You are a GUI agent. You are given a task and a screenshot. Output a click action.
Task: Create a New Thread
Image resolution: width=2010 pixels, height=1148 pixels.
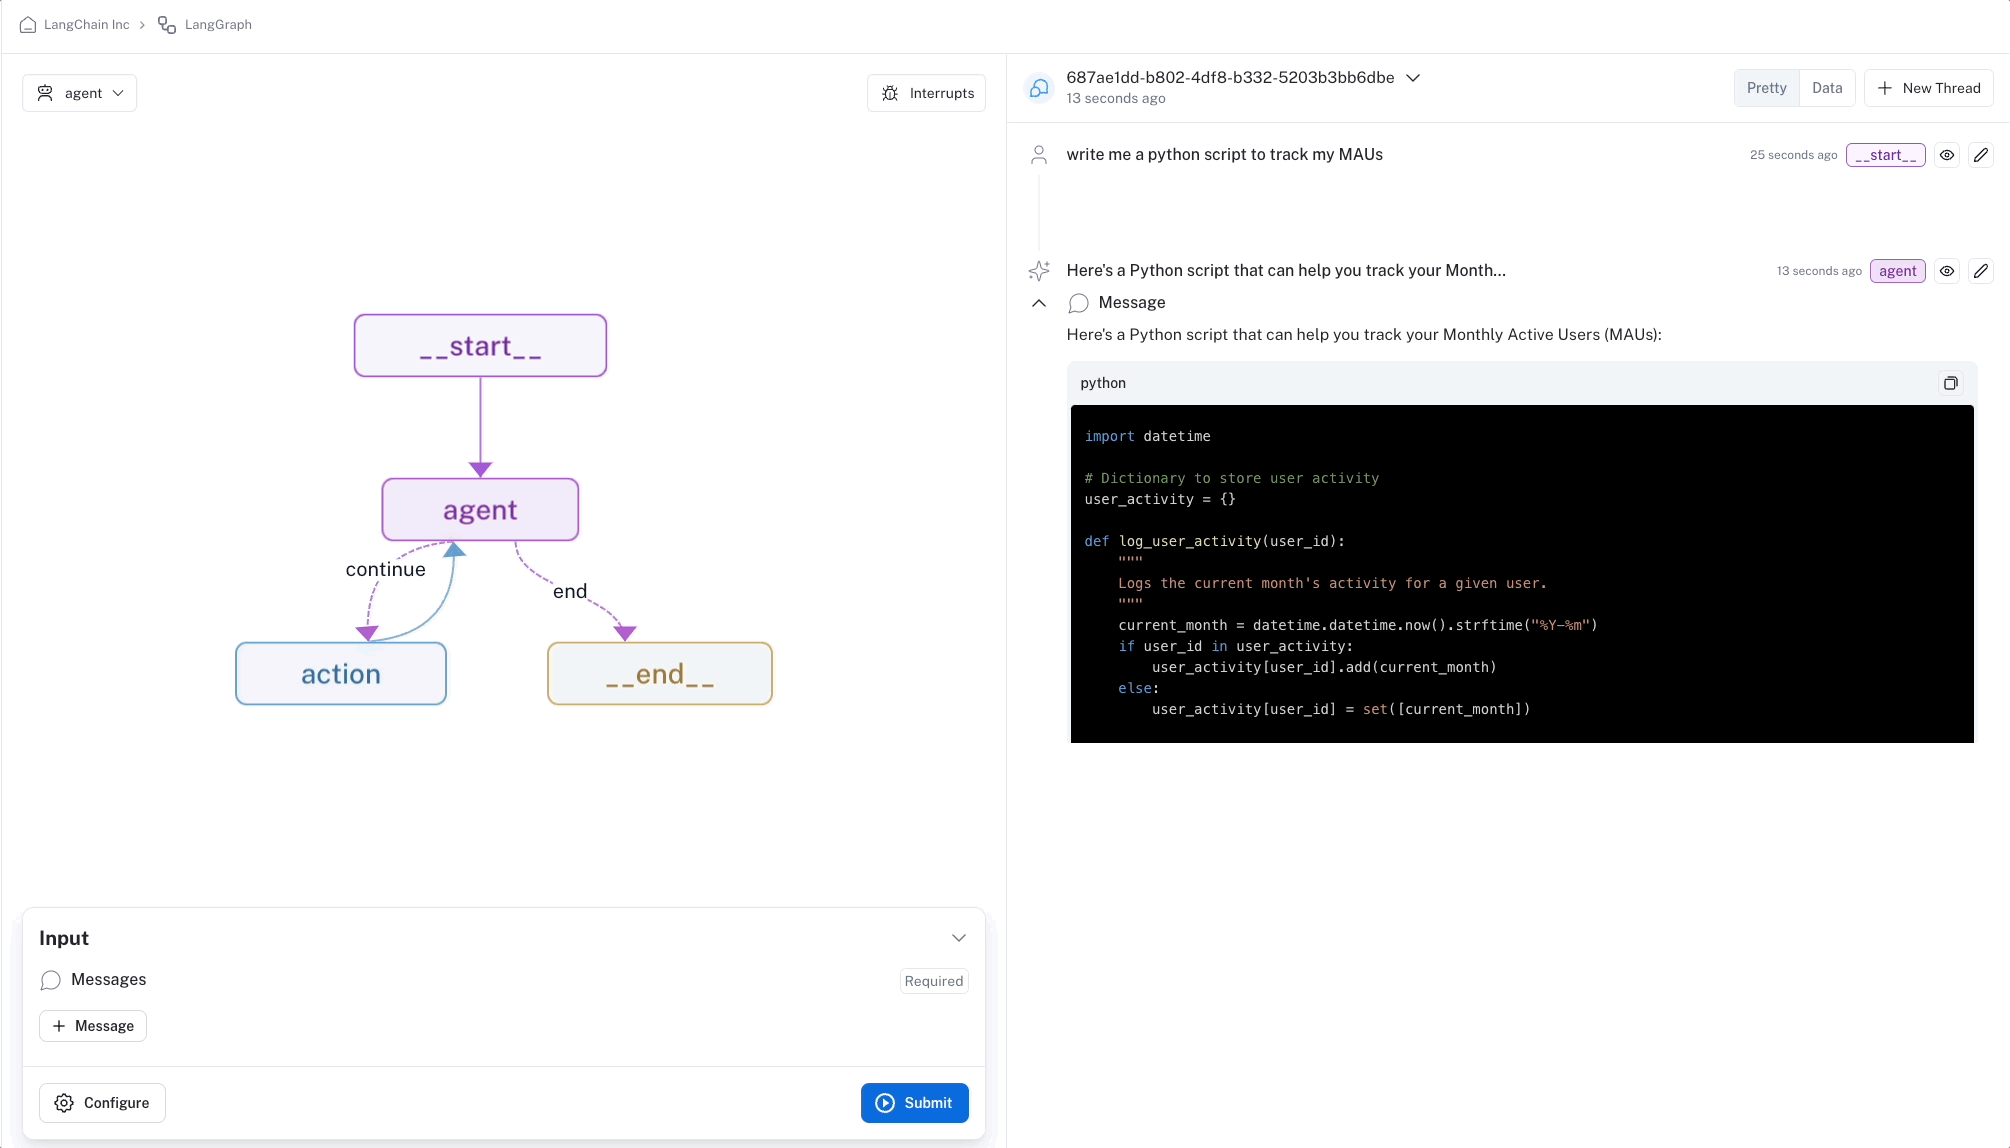(1928, 87)
